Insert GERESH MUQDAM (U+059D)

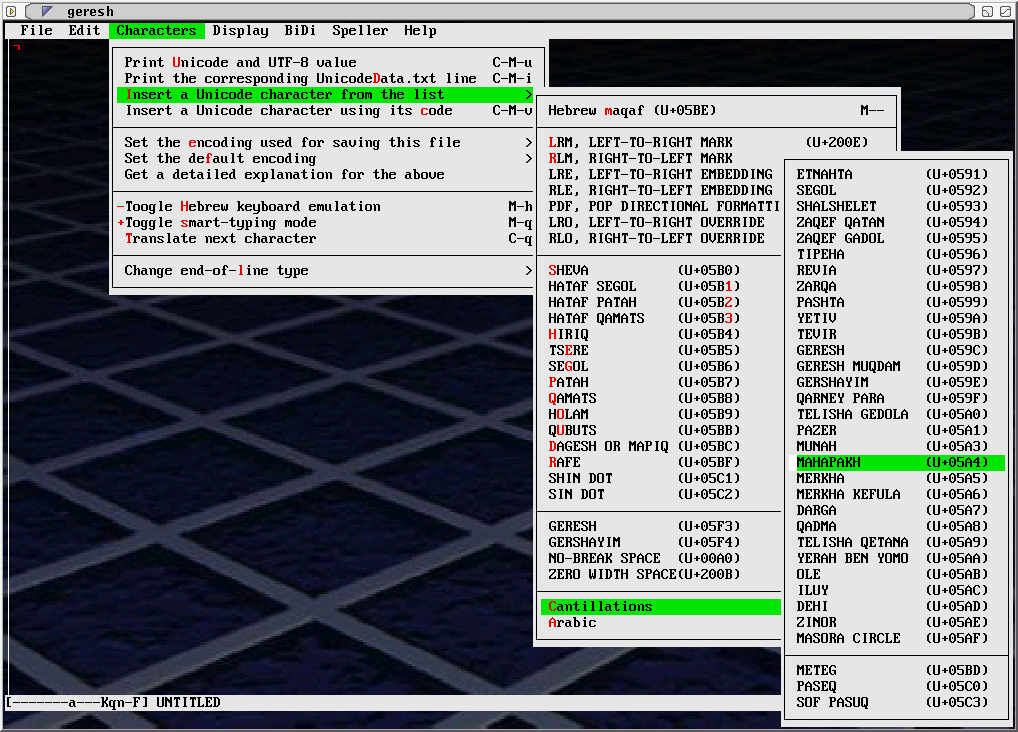(x=896, y=366)
